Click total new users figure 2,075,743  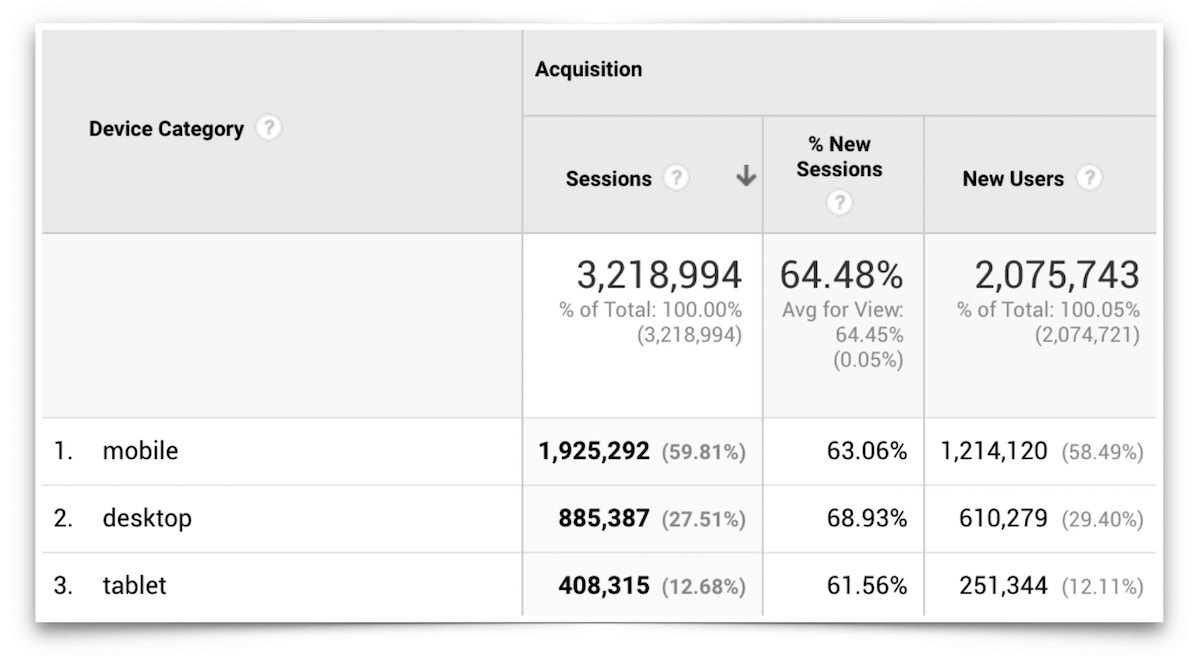(1056, 275)
